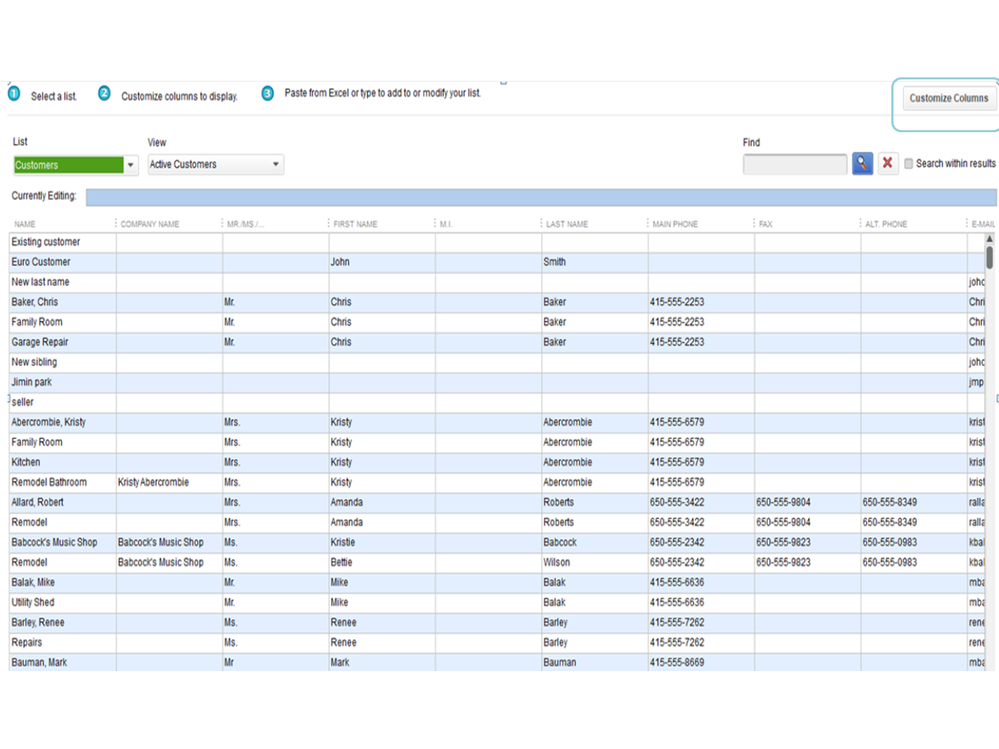This screenshot has width=999, height=749.
Task: Click the red X clear search icon
Action: point(887,164)
